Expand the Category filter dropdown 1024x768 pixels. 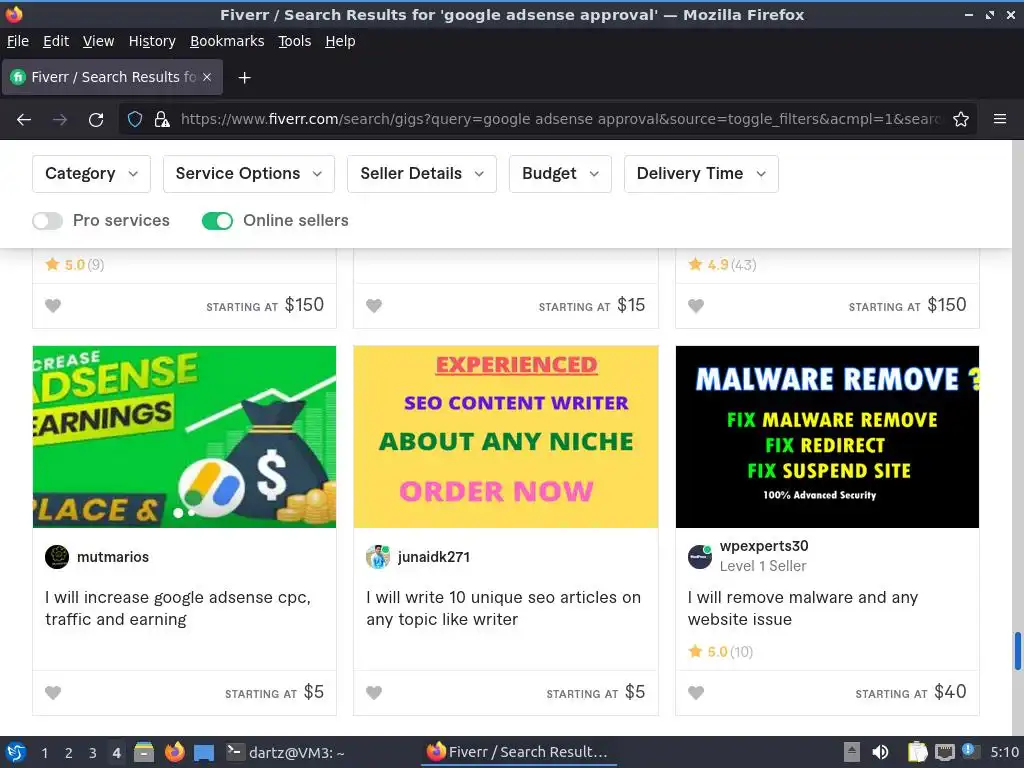(91, 174)
